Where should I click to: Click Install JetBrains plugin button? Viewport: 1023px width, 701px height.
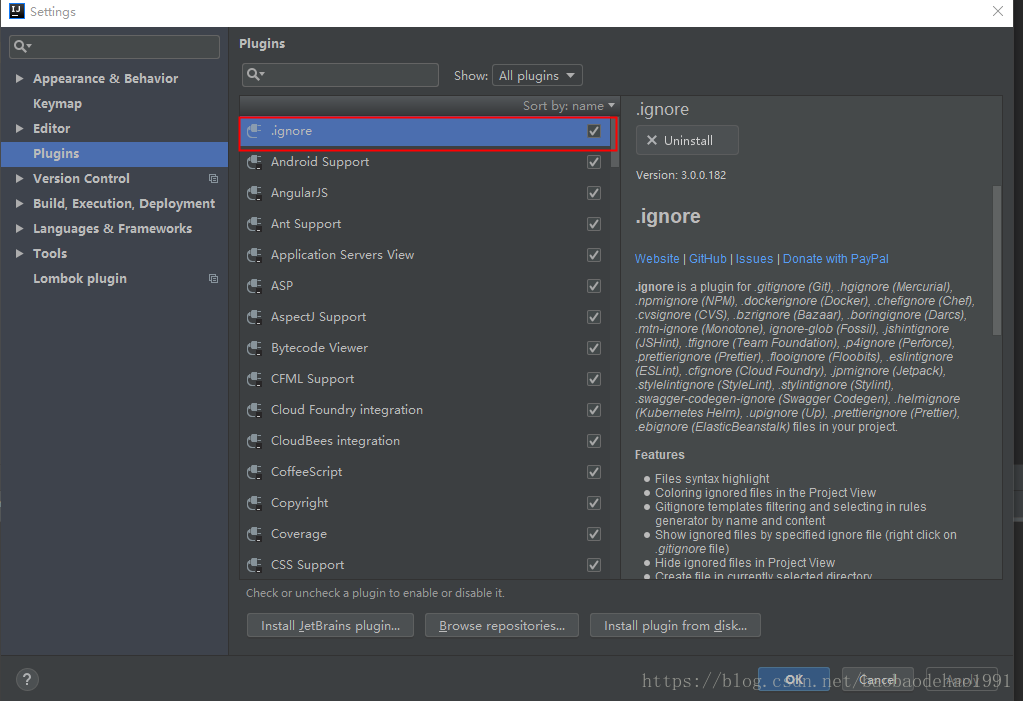[x=330, y=625]
